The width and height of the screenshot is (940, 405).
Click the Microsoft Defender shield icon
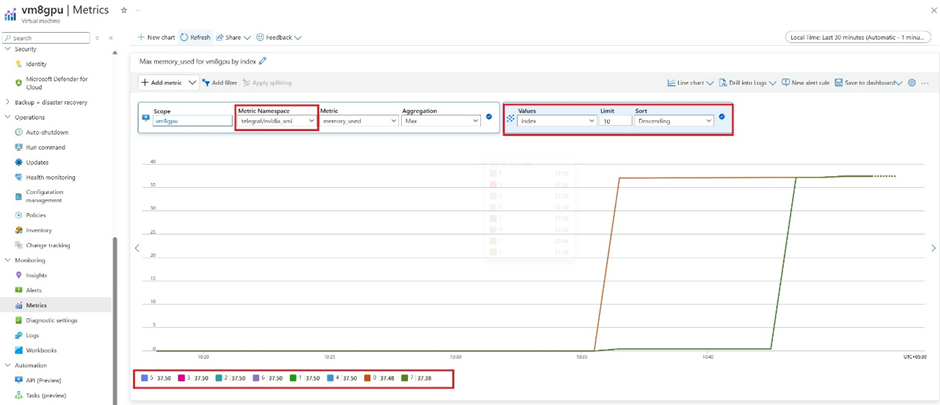19,83
